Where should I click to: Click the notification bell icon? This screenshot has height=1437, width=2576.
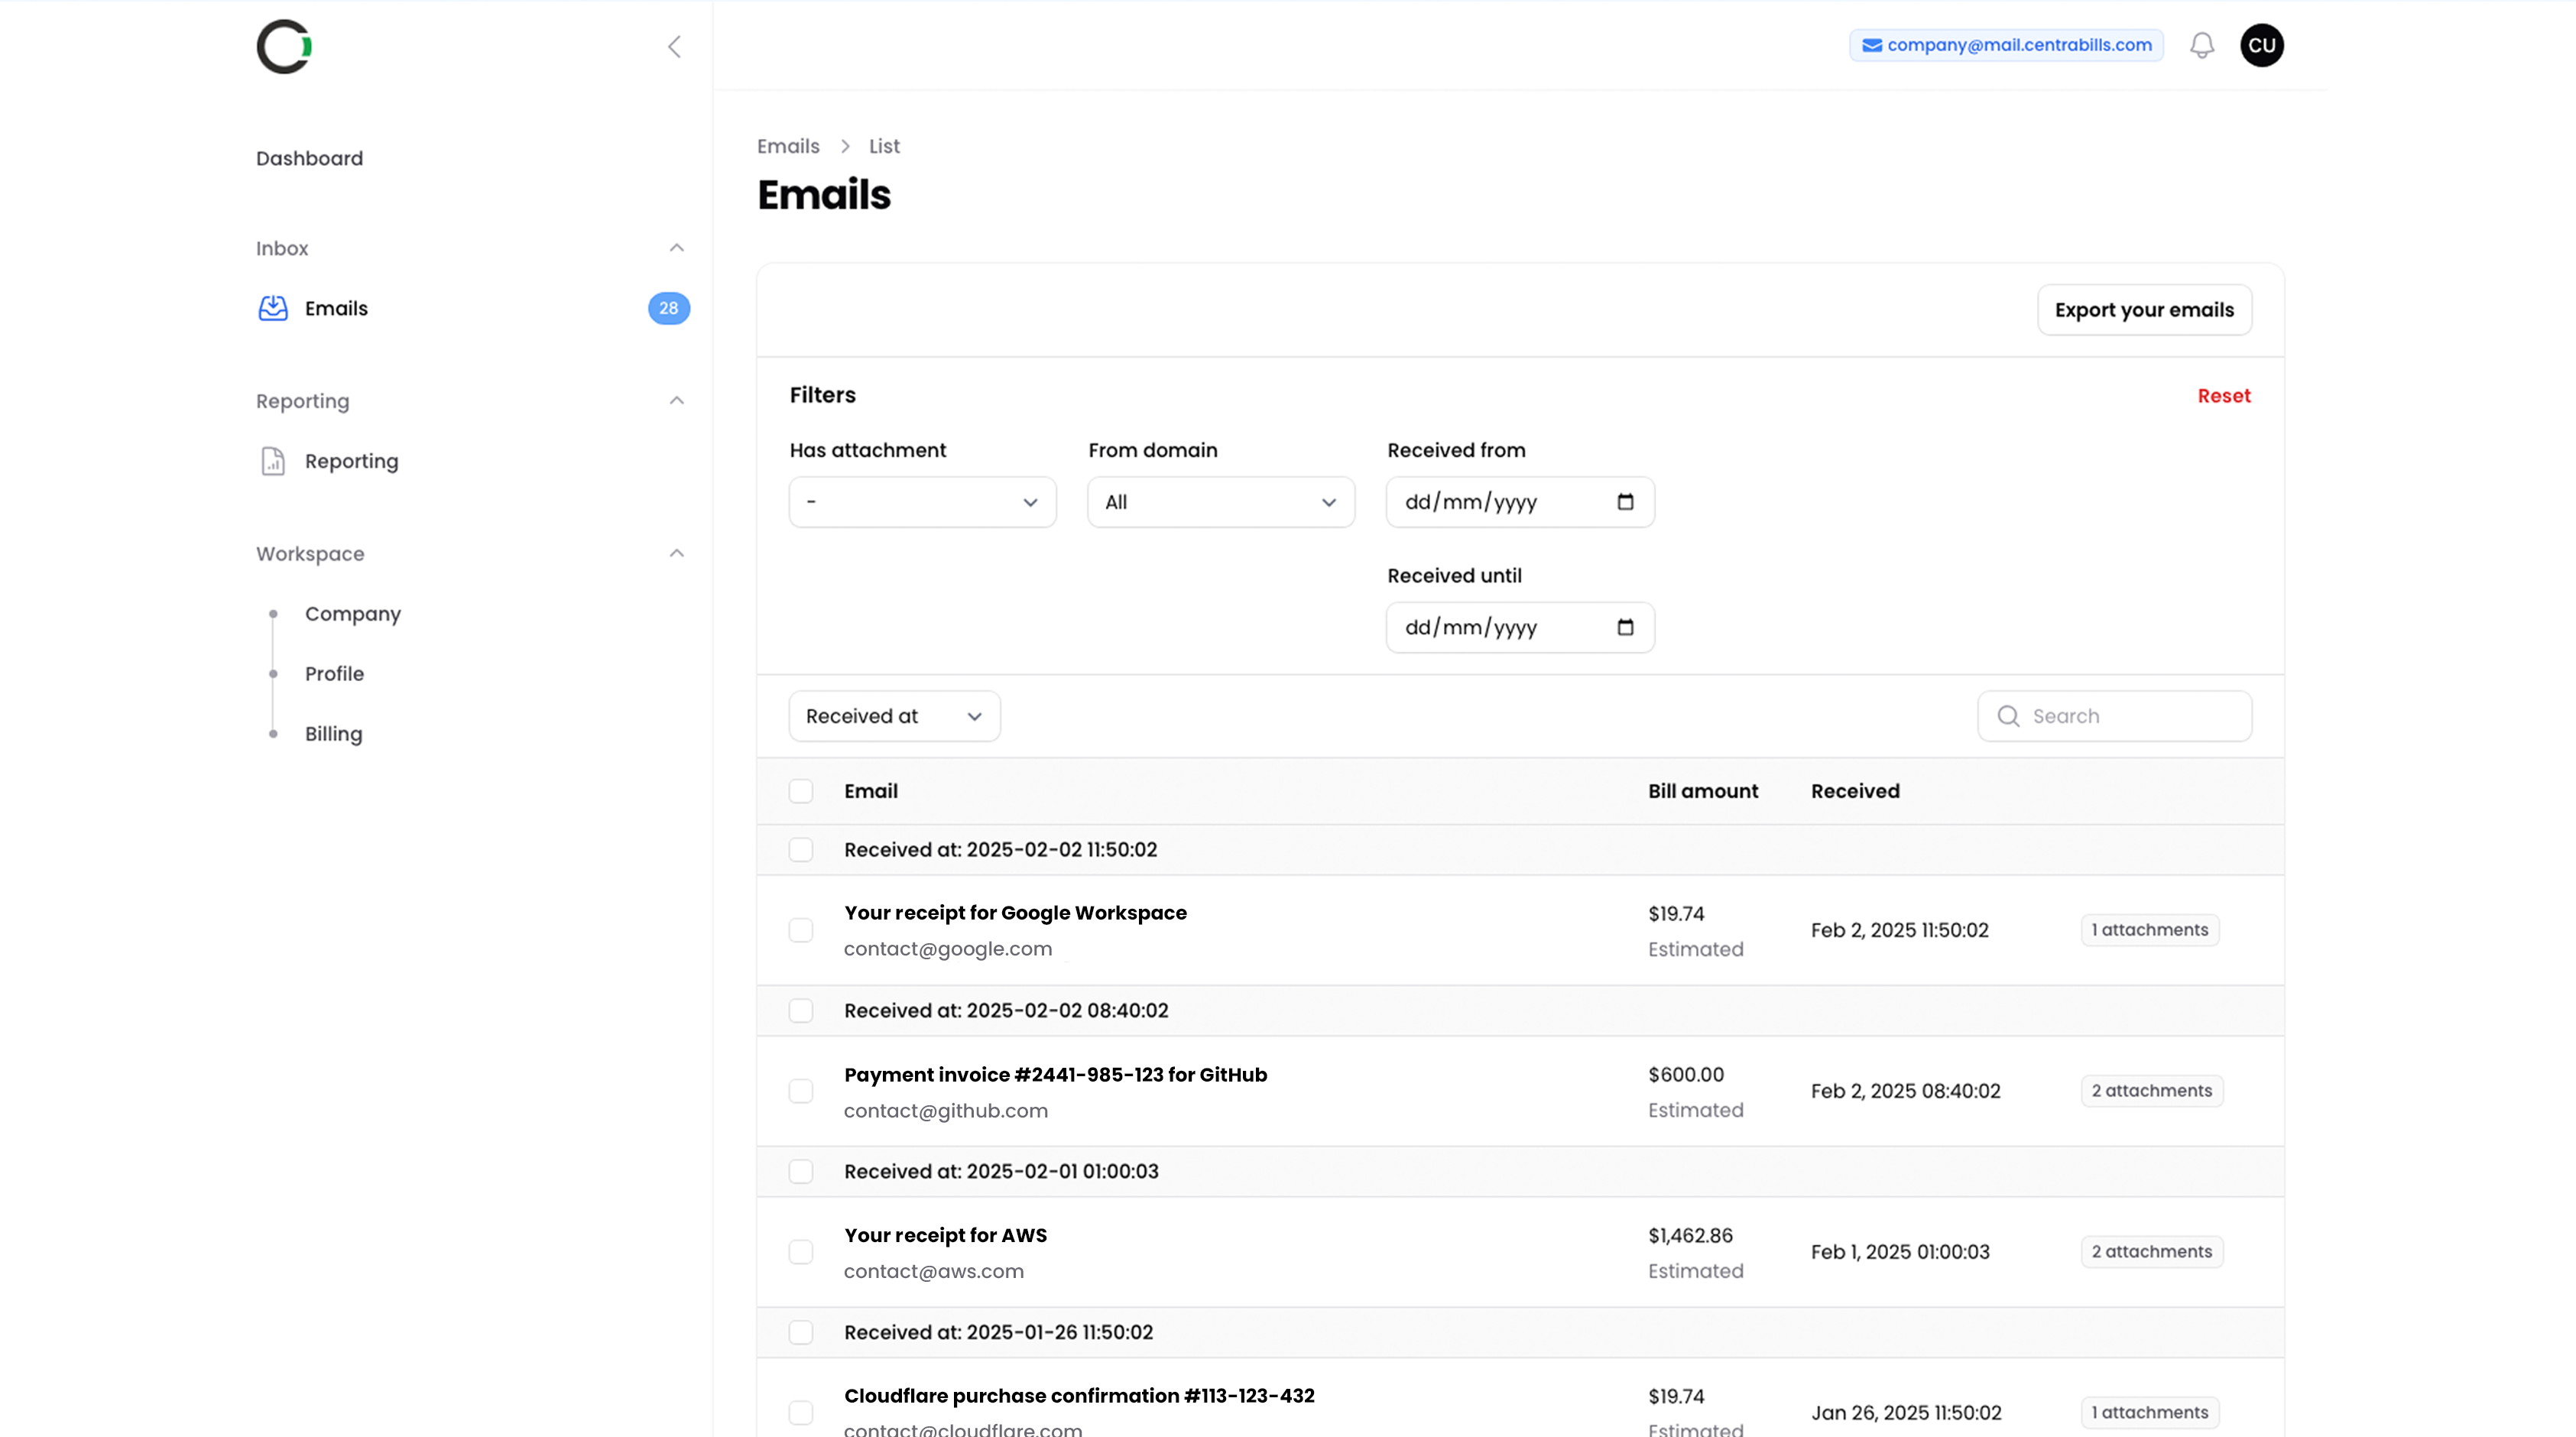pos(2201,45)
